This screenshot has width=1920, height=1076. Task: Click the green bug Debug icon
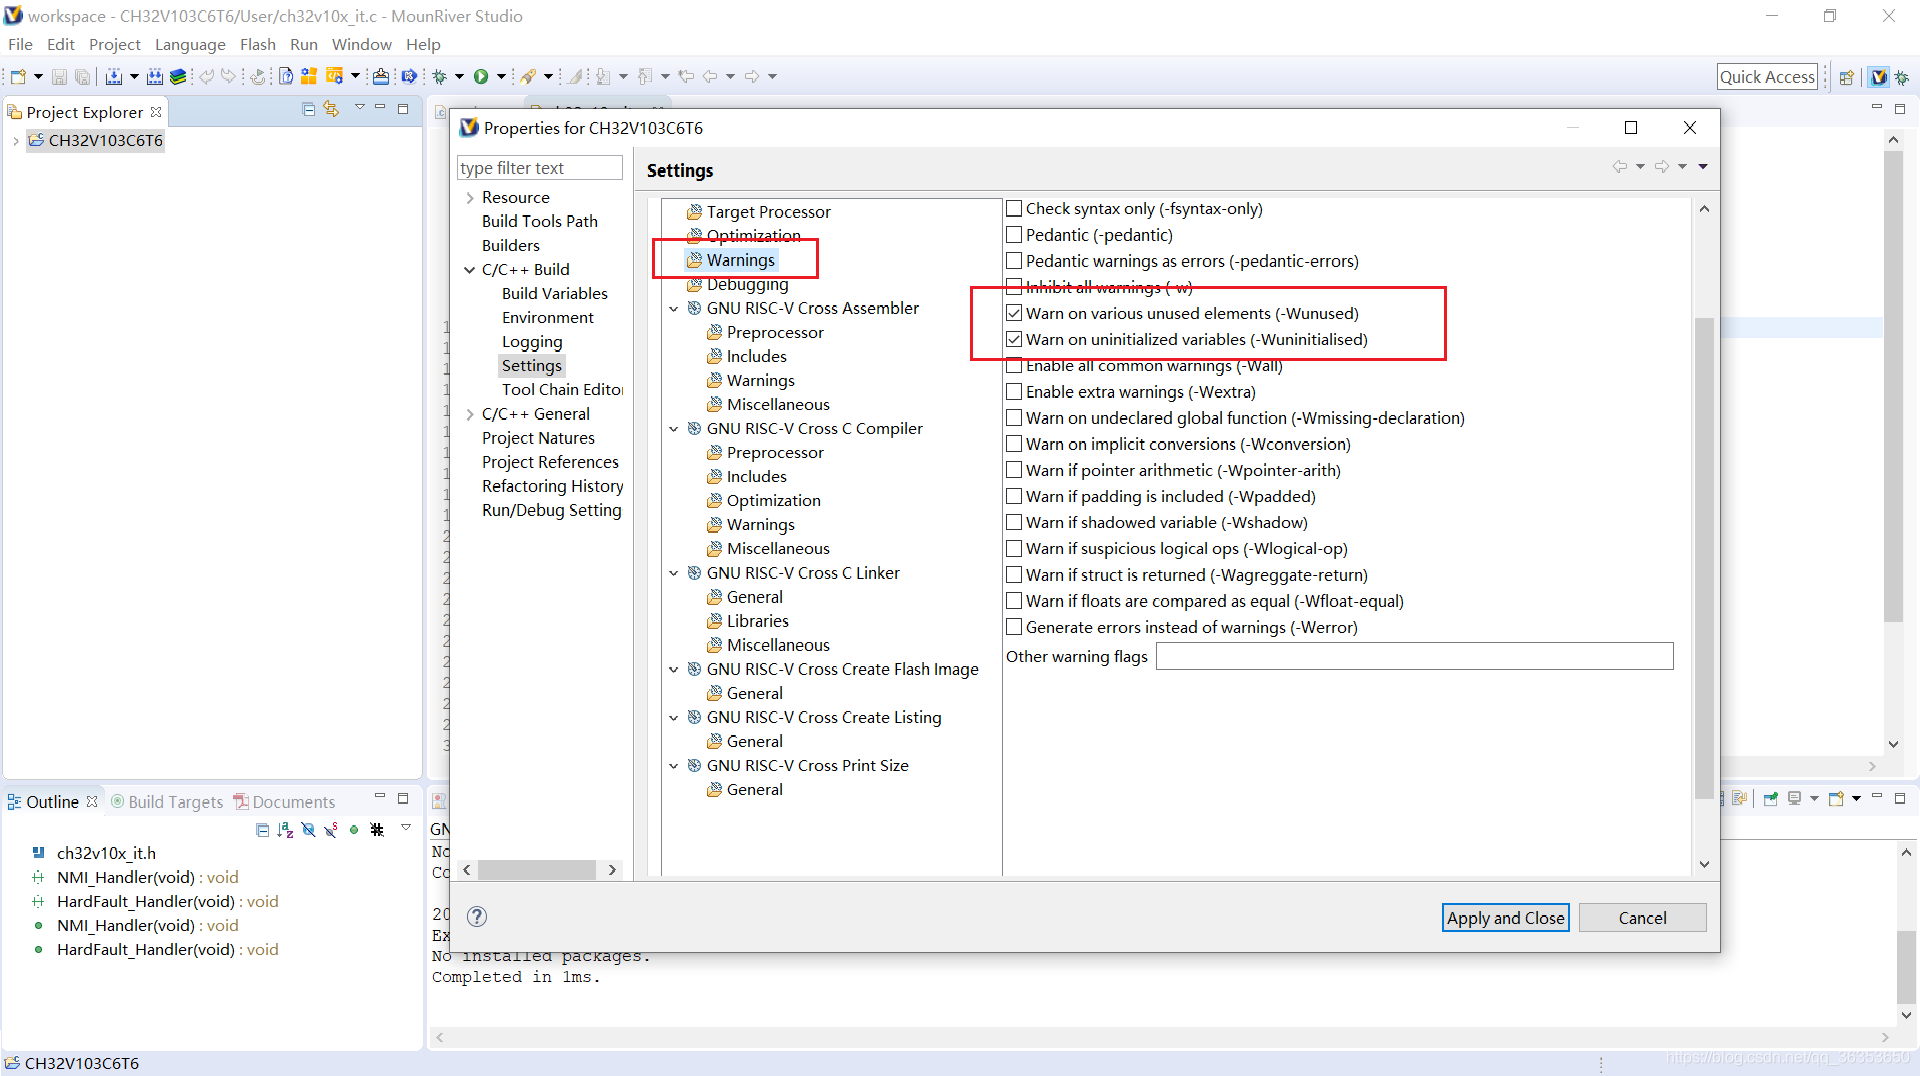[x=440, y=77]
